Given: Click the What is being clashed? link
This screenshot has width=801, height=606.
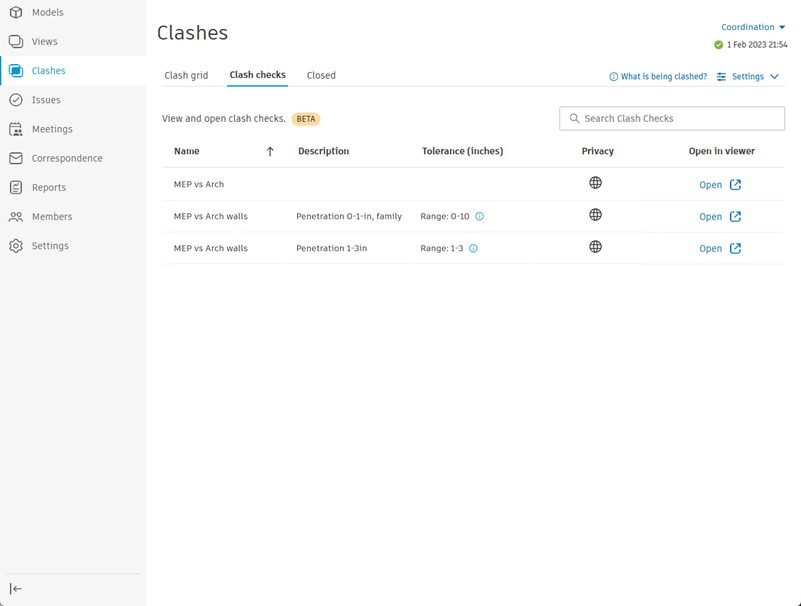Looking at the screenshot, I should 658,77.
